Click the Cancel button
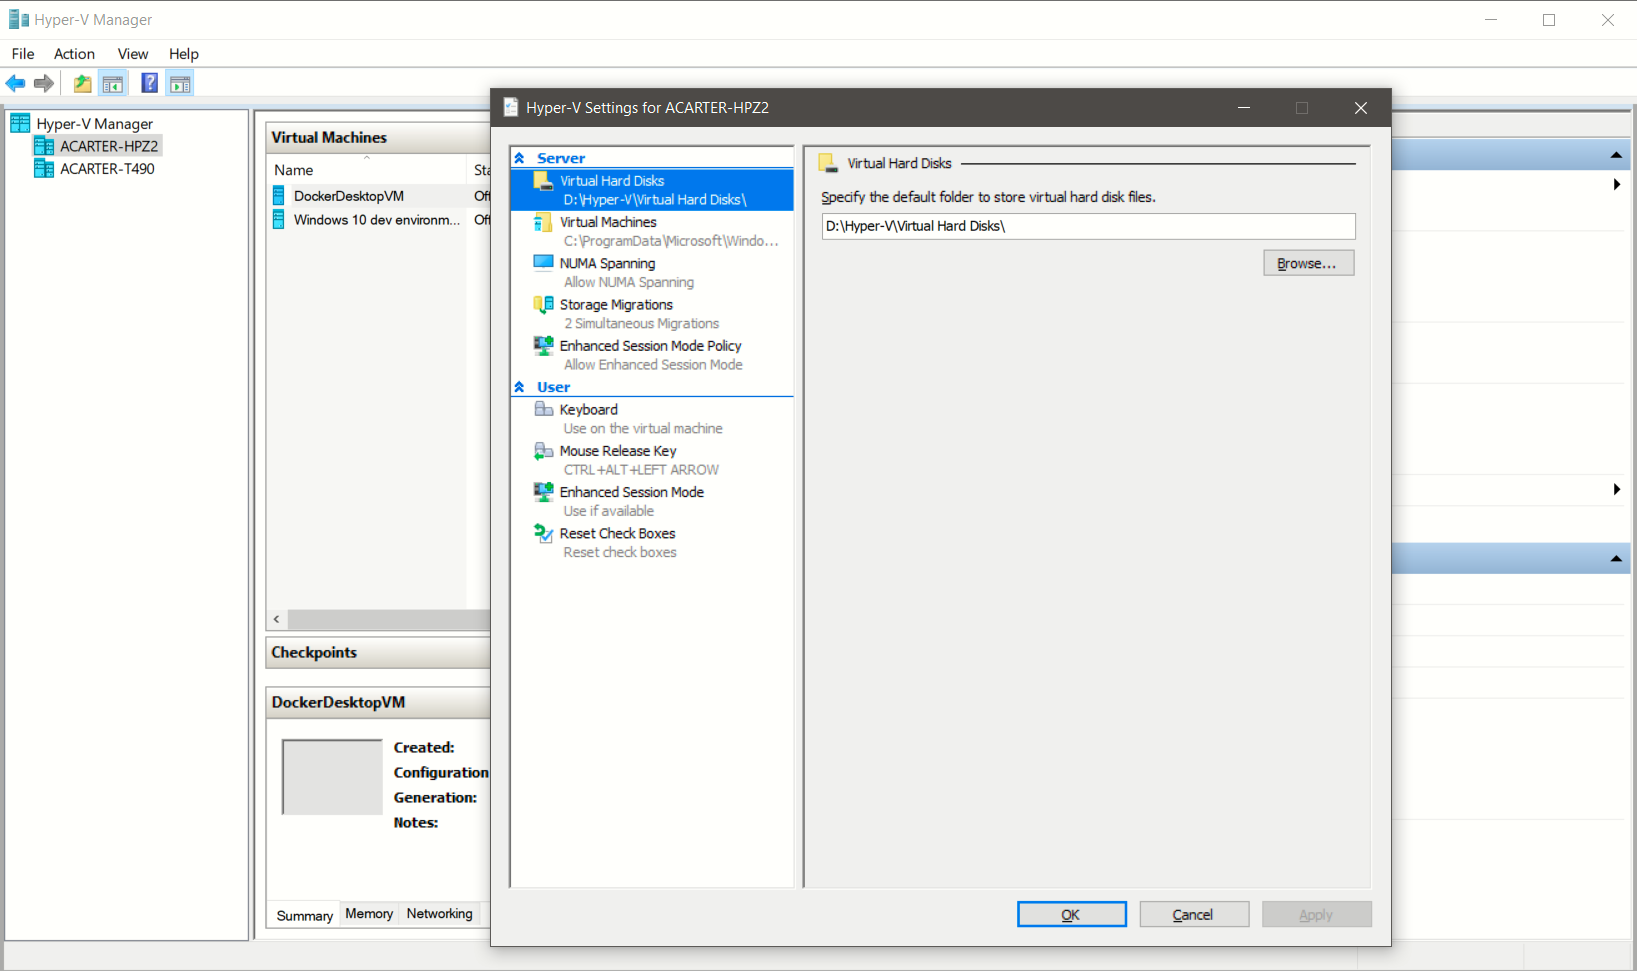The width and height of the screenshot is (1637, 971). (x=1194, y=914)
